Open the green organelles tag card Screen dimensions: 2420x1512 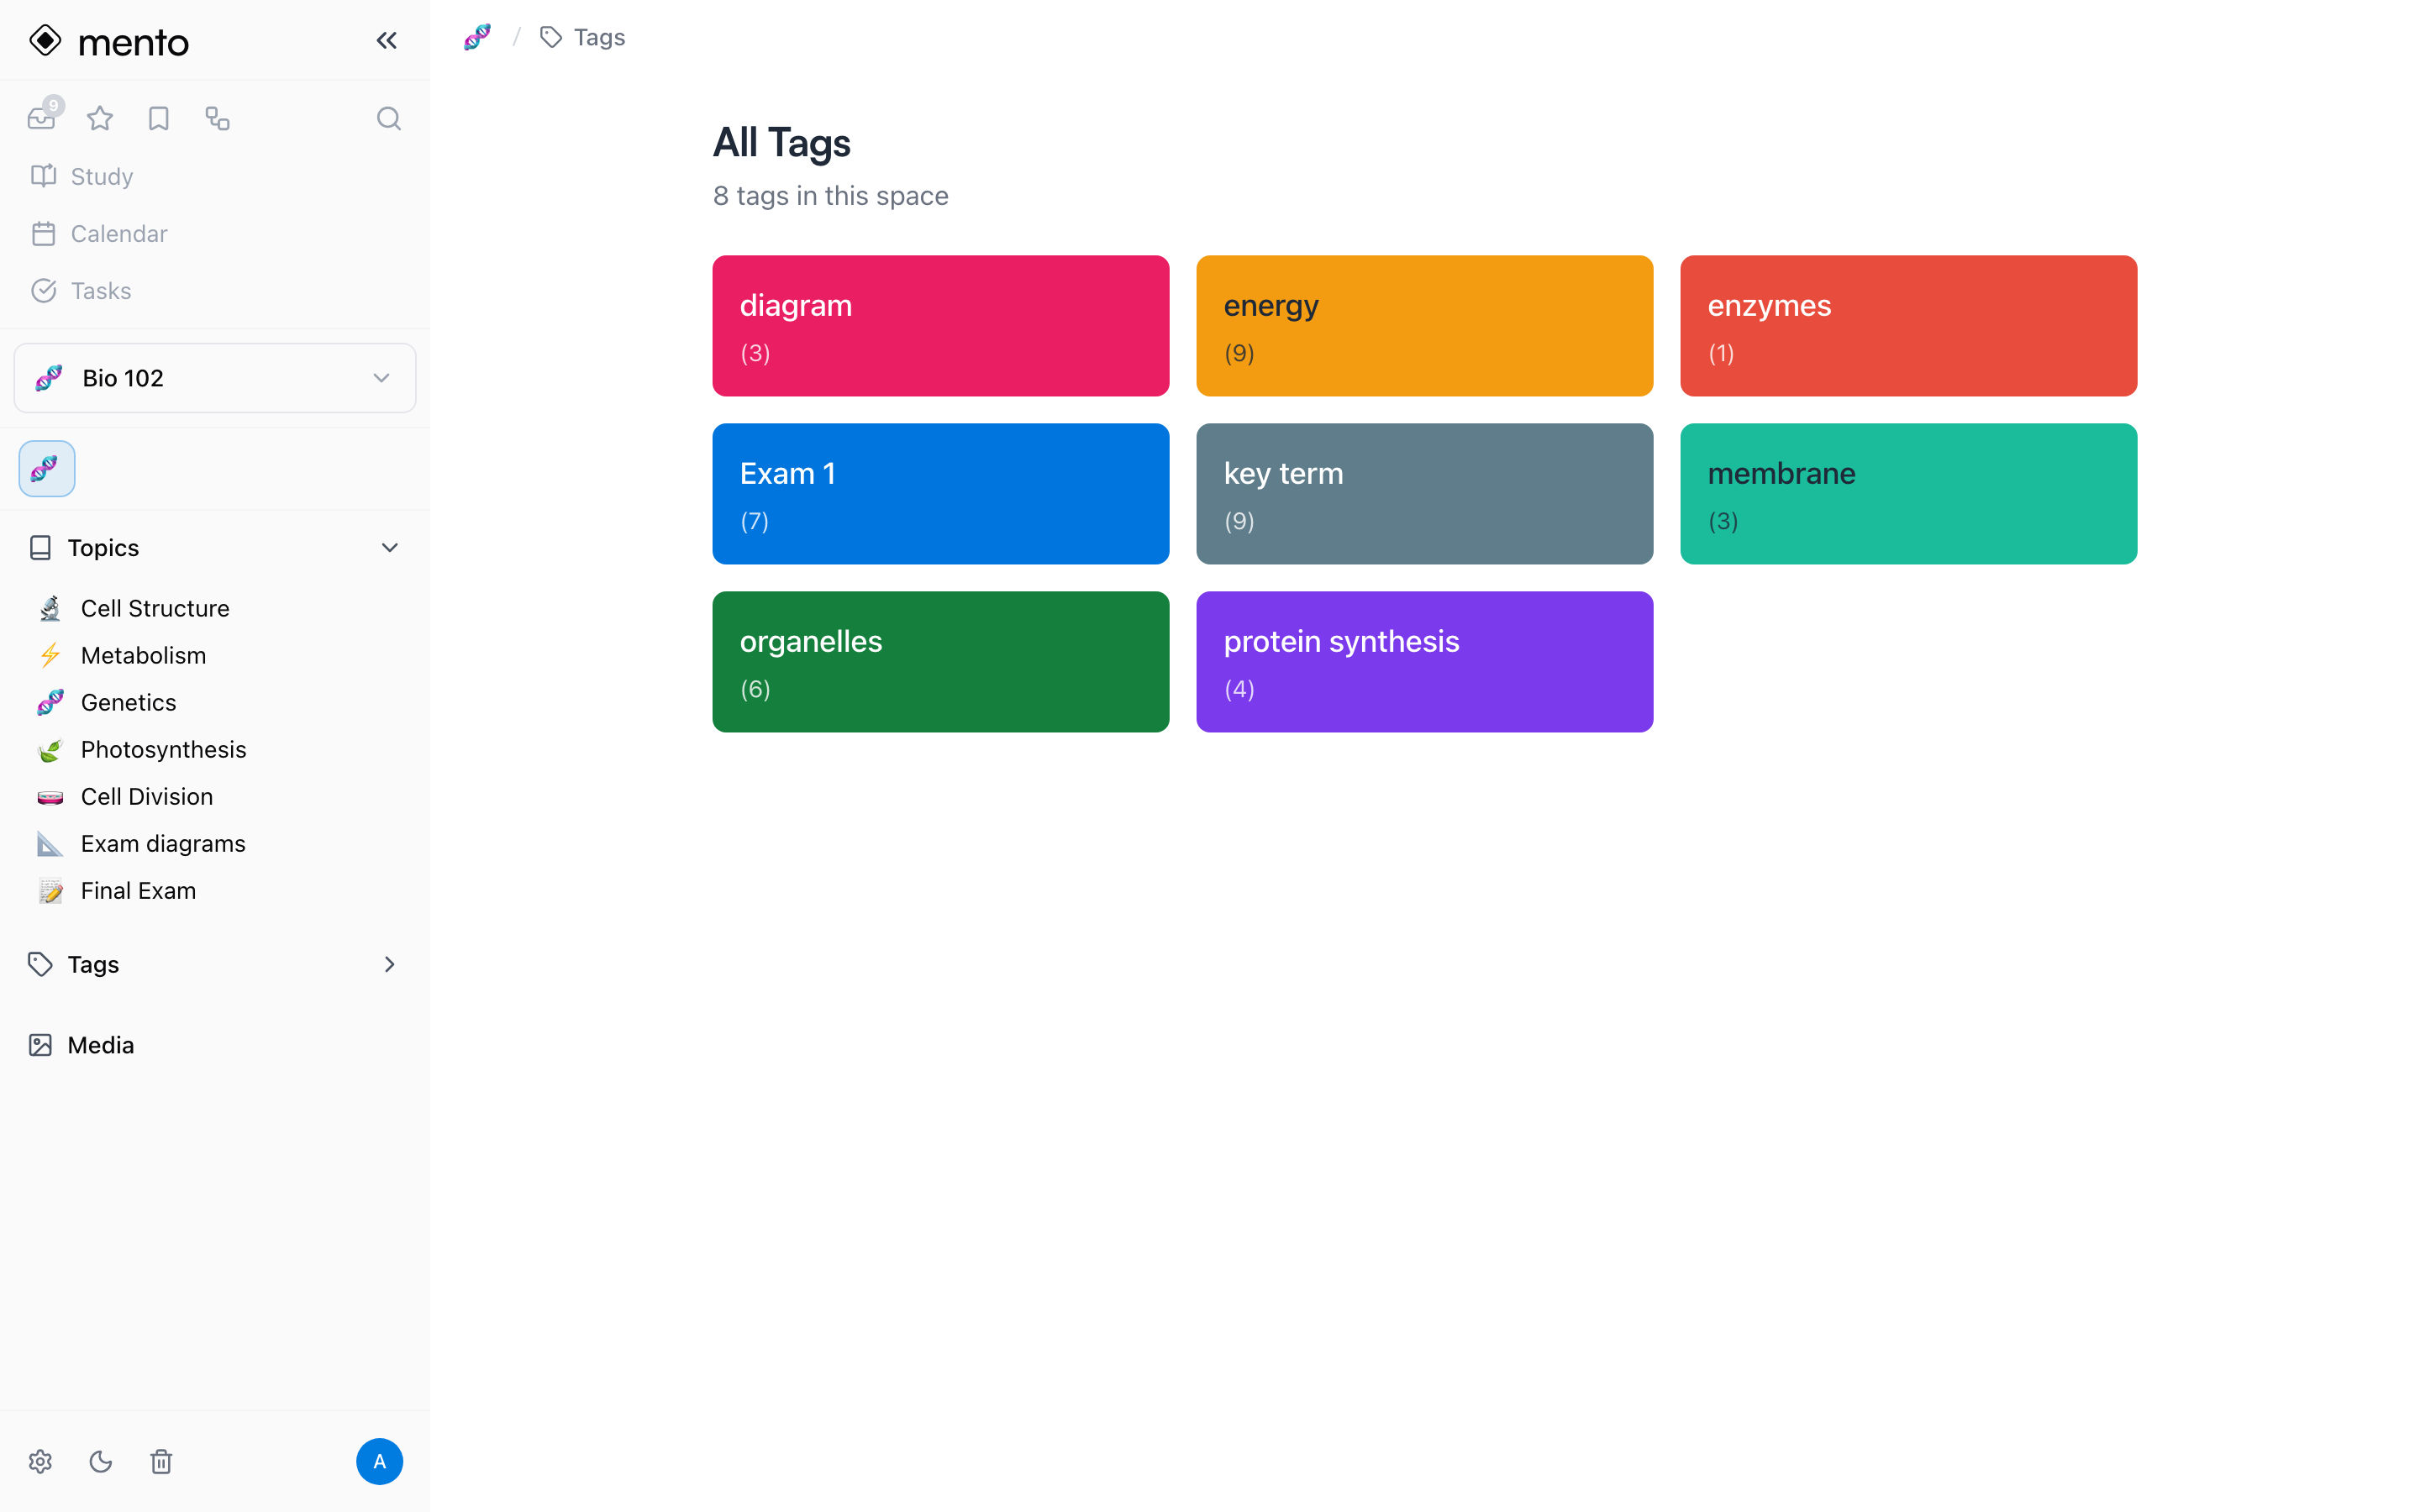[941, 662]
